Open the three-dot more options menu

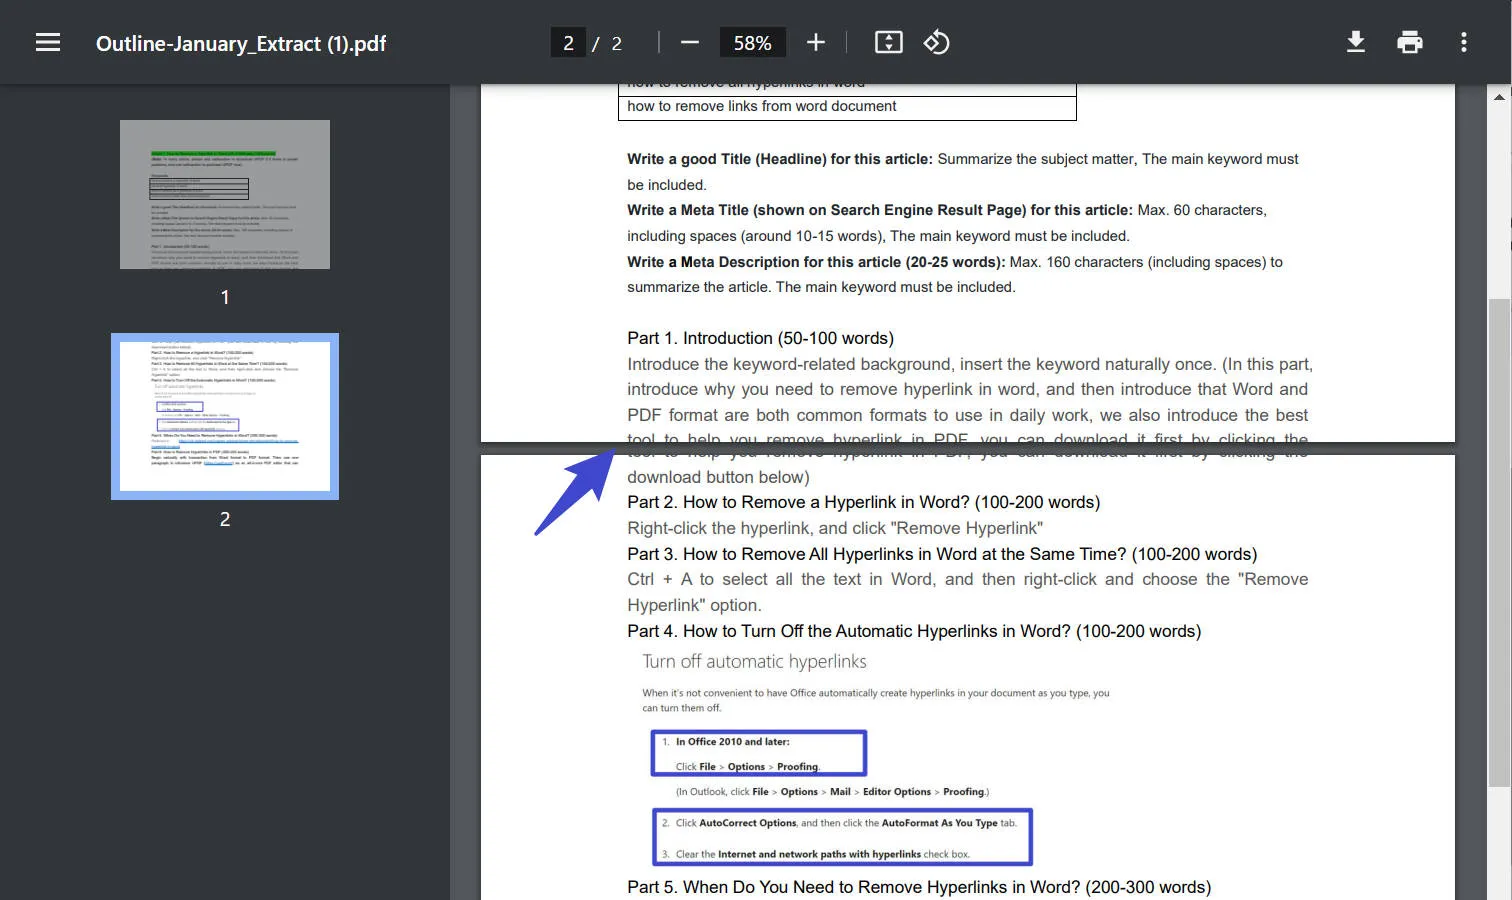point(1463,42)
